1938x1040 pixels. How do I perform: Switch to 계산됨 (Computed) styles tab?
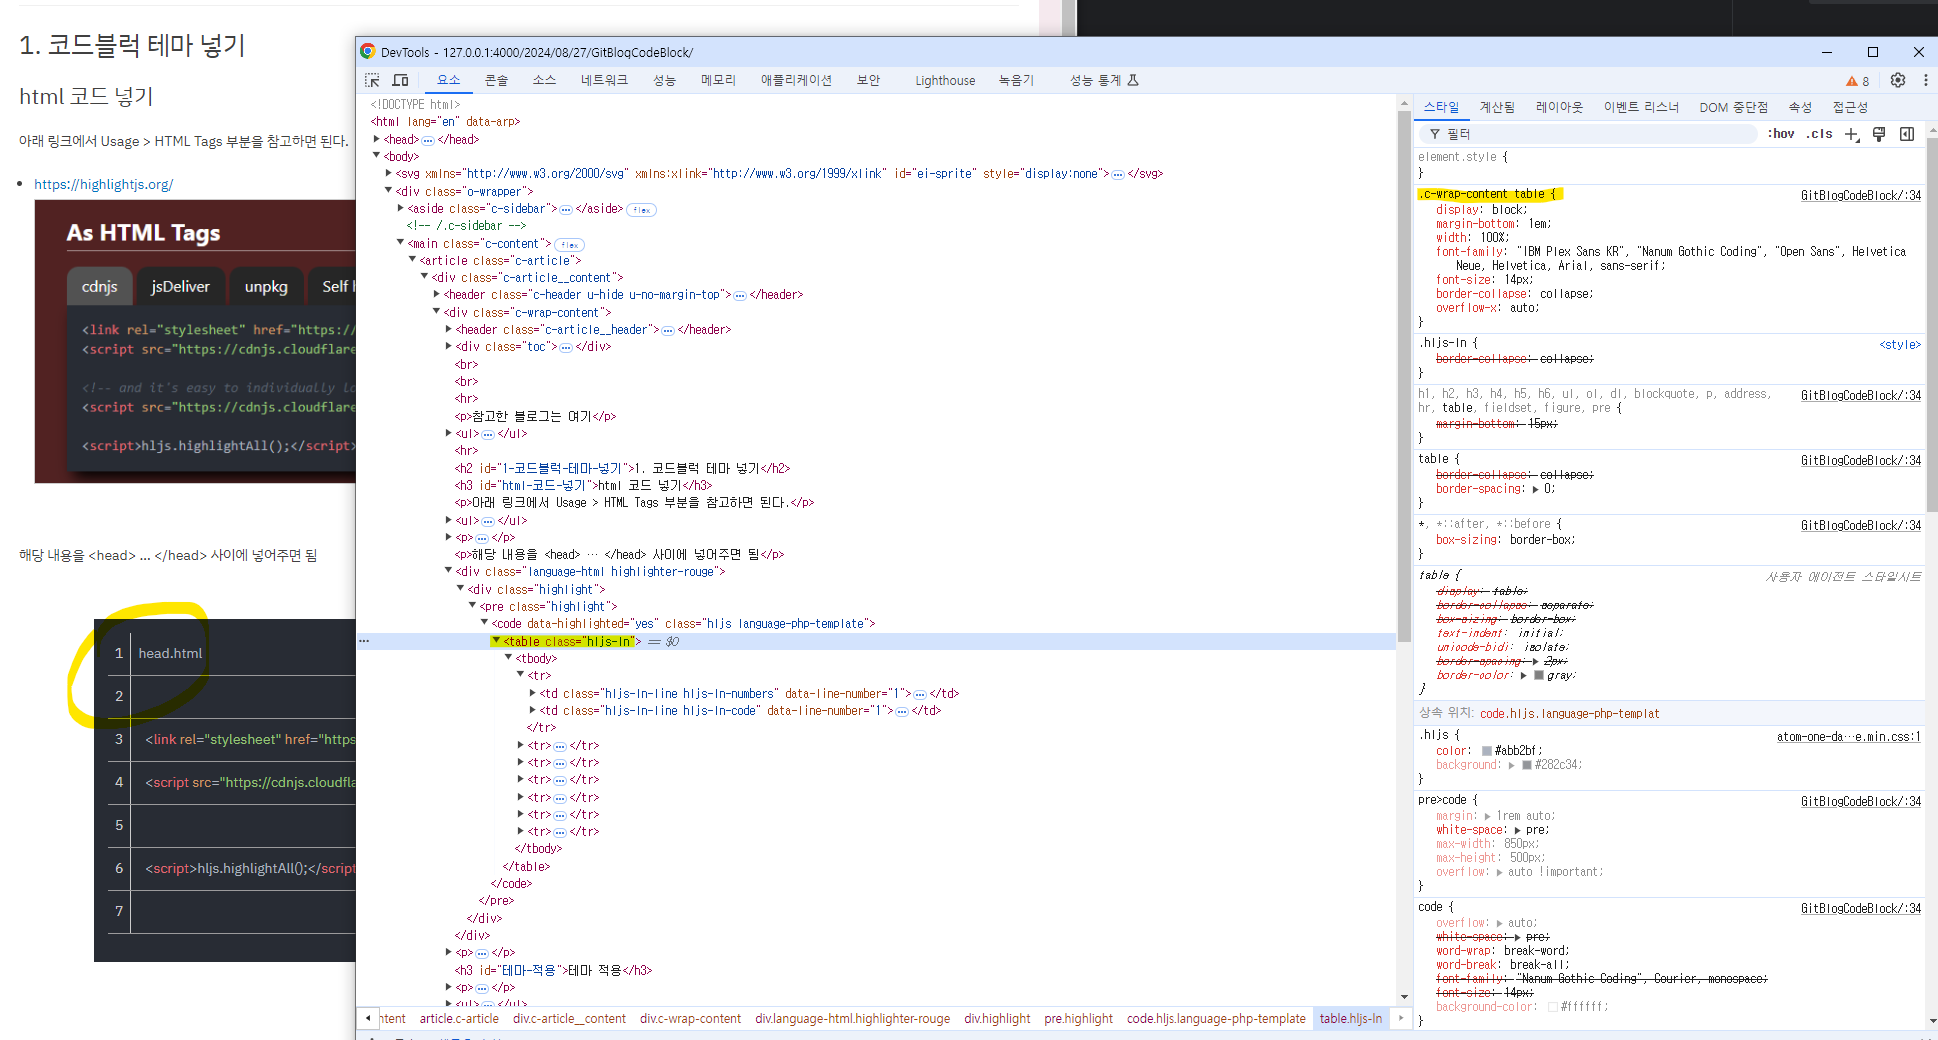pos(1497,107)
